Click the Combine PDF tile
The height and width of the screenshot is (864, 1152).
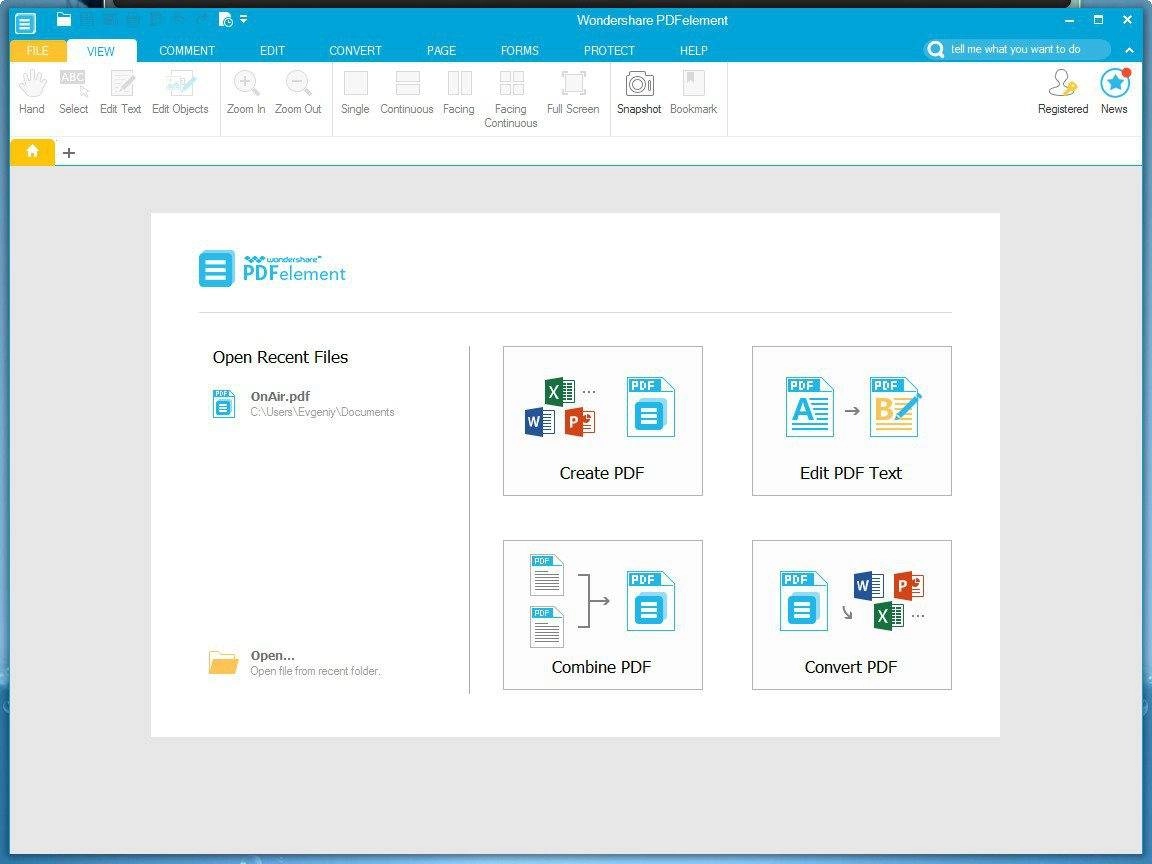coord(602,615)
